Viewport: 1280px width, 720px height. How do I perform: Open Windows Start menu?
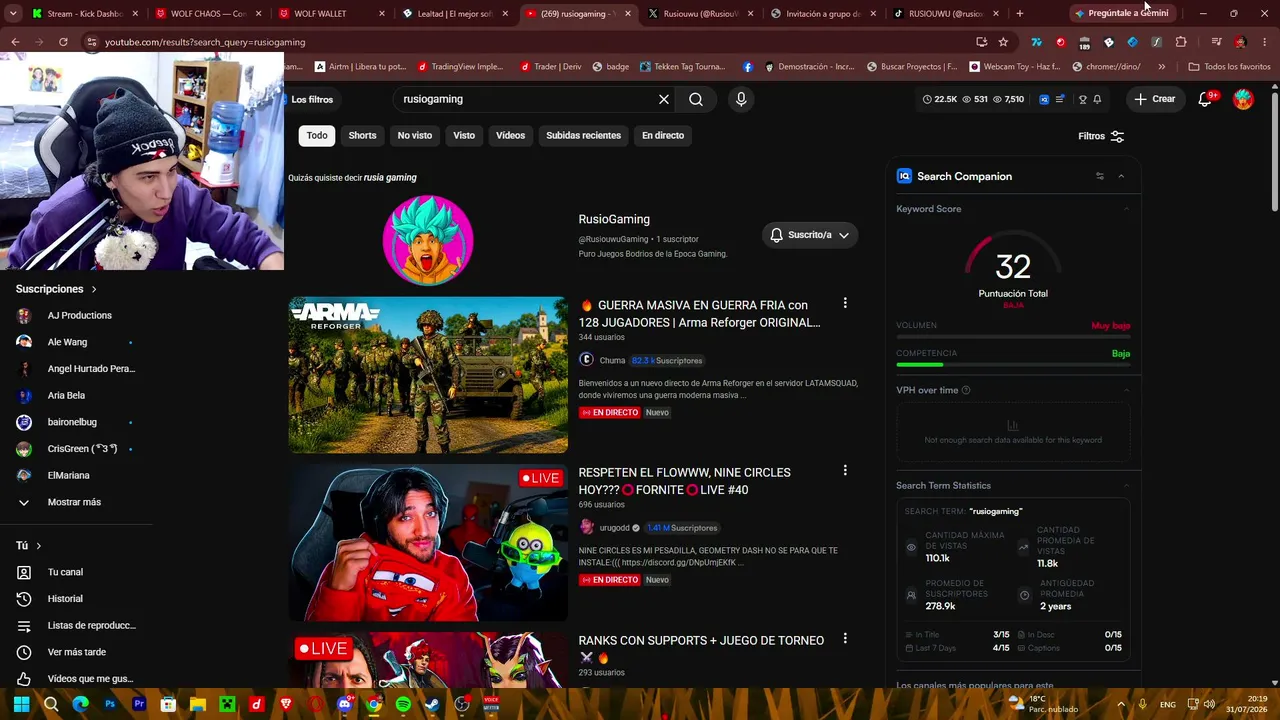(21, 704)
